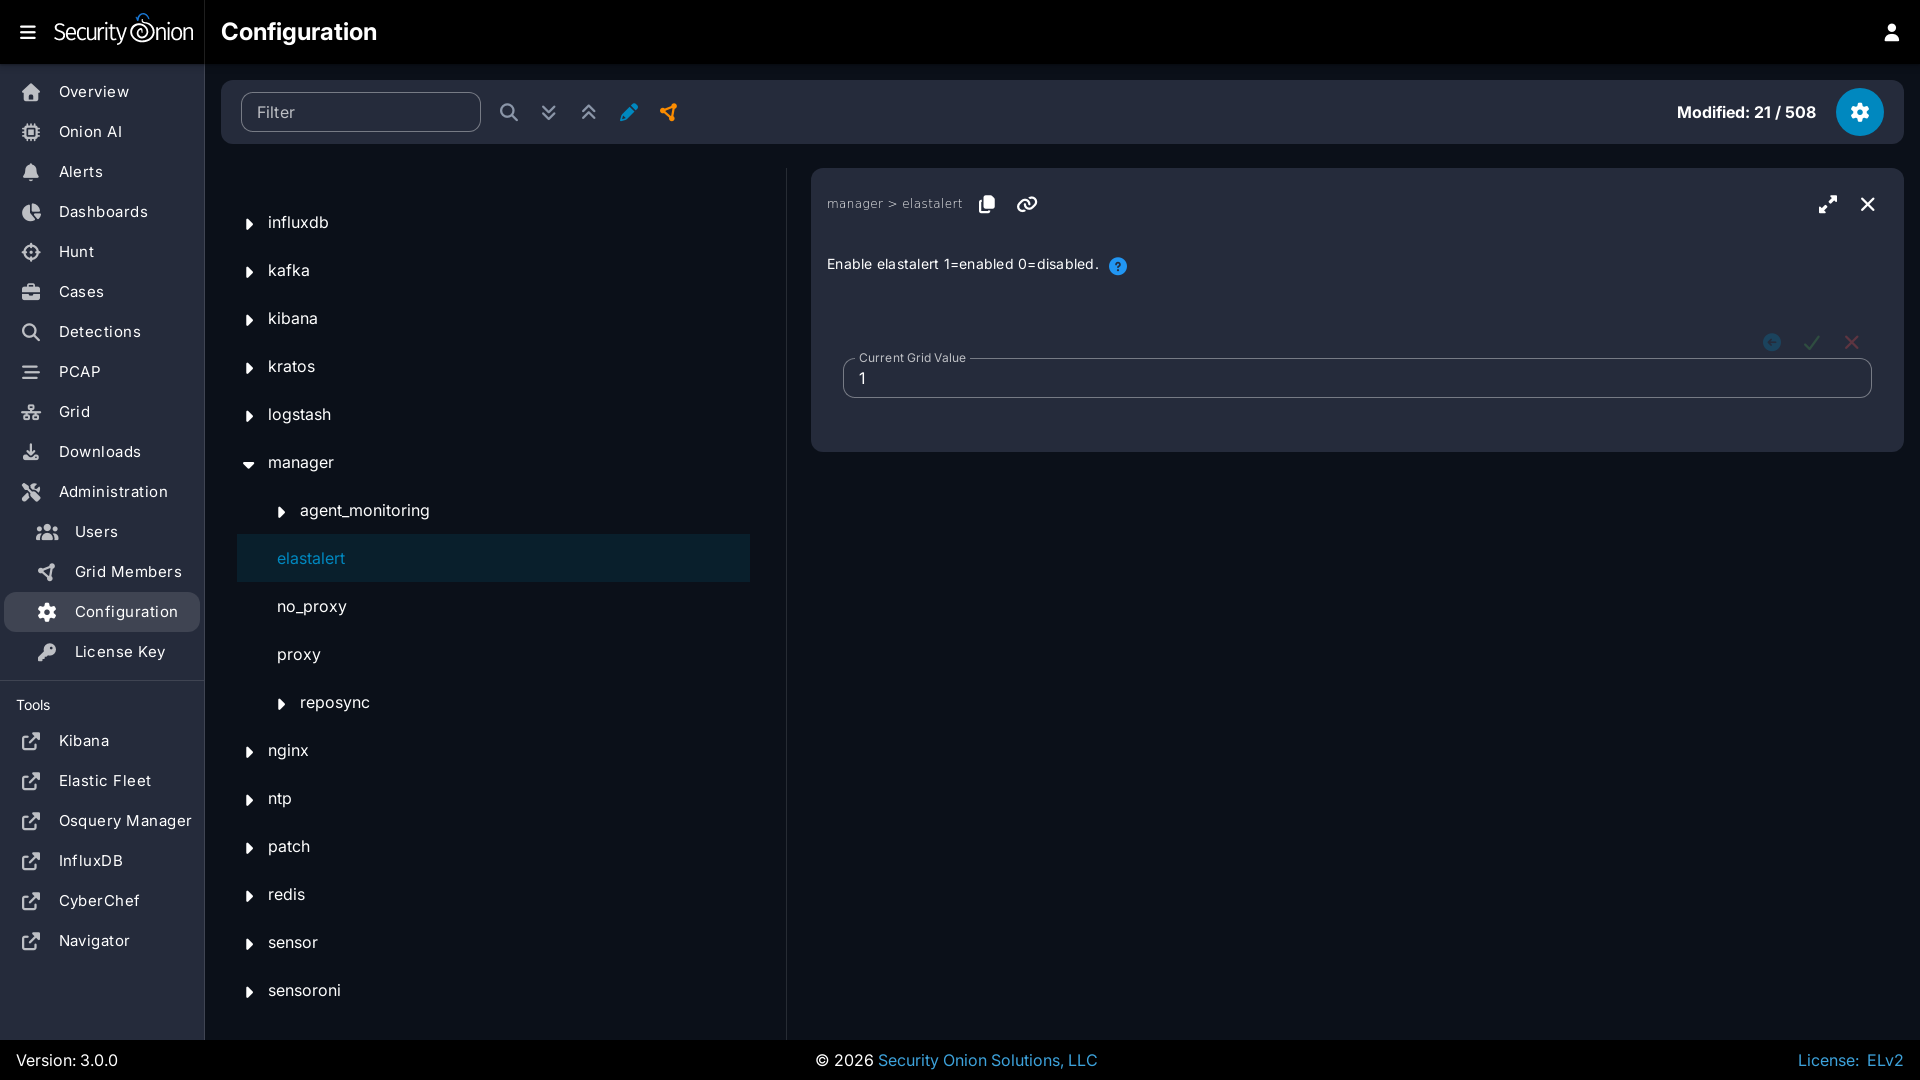The image size is (1920, 1080).
Task: Toggle advanced settings pencil icon
Action: point(628,112)
